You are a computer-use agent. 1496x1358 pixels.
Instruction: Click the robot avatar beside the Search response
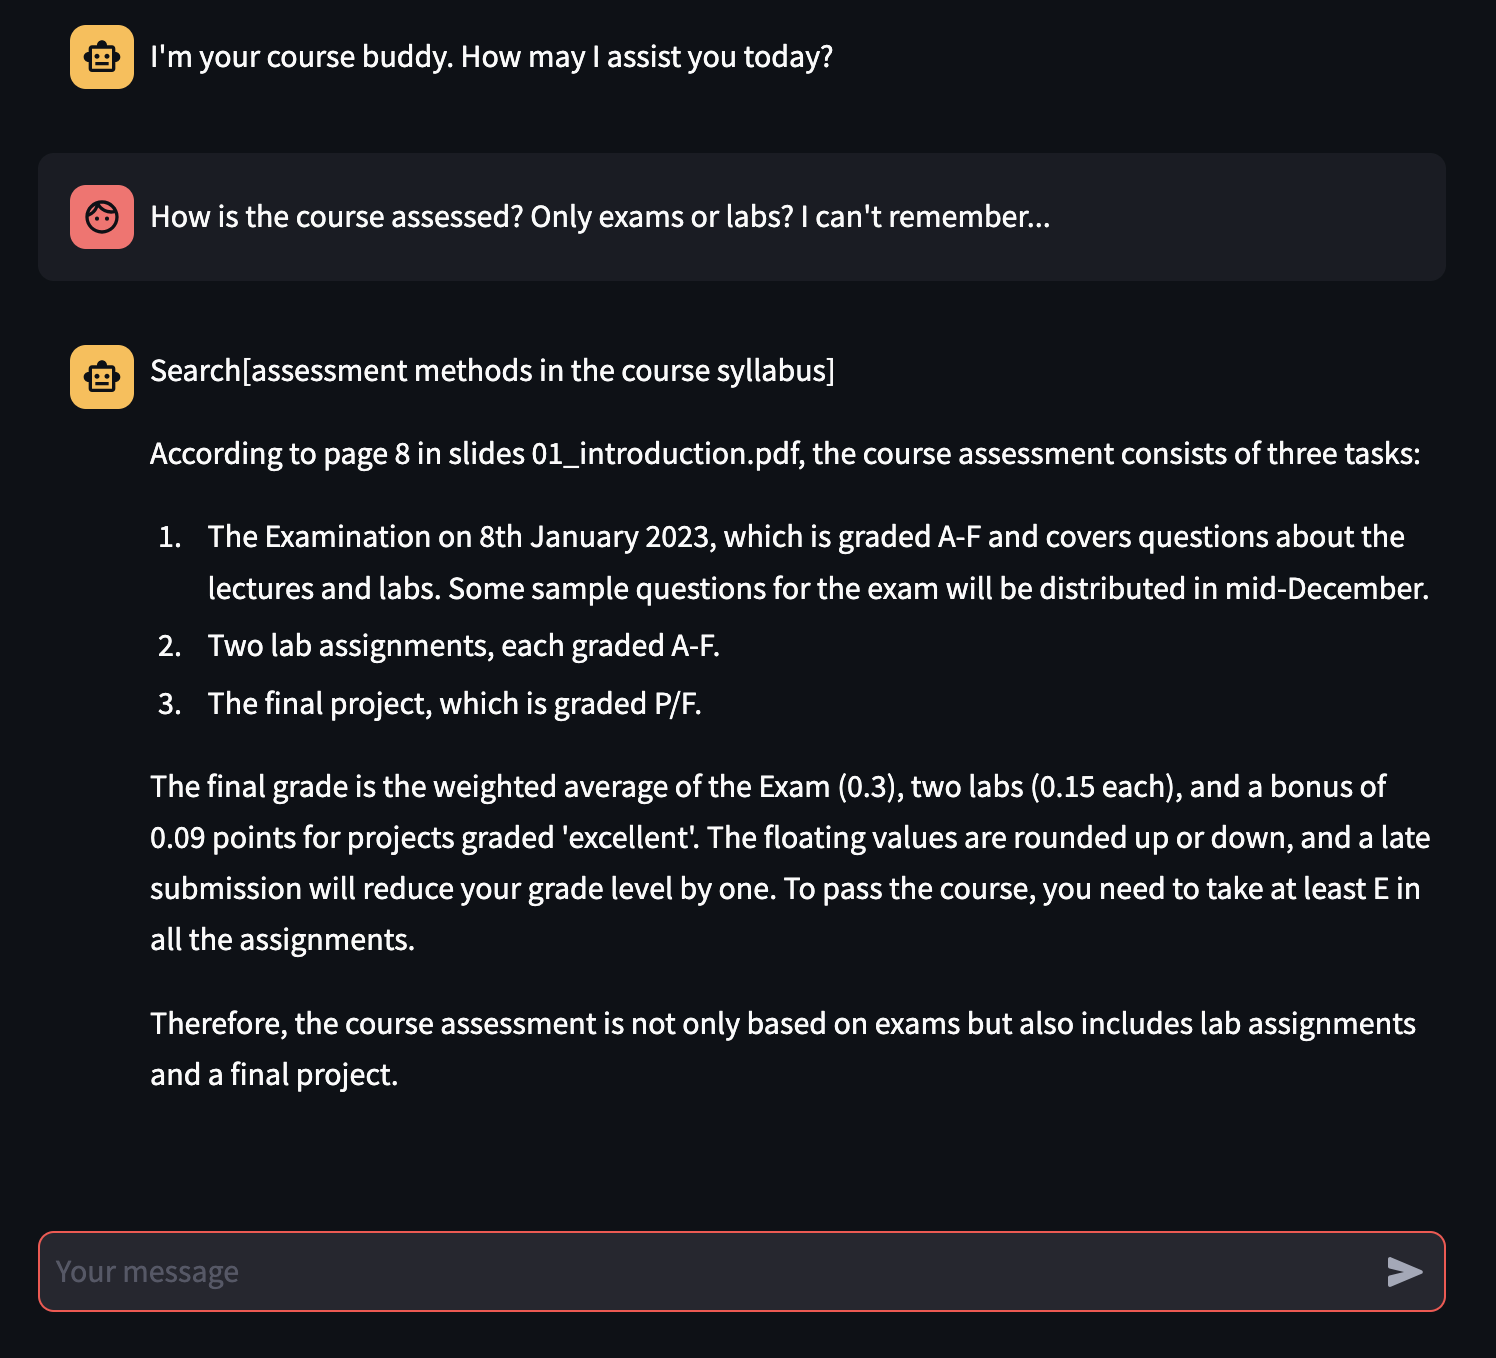pos(102,377)
